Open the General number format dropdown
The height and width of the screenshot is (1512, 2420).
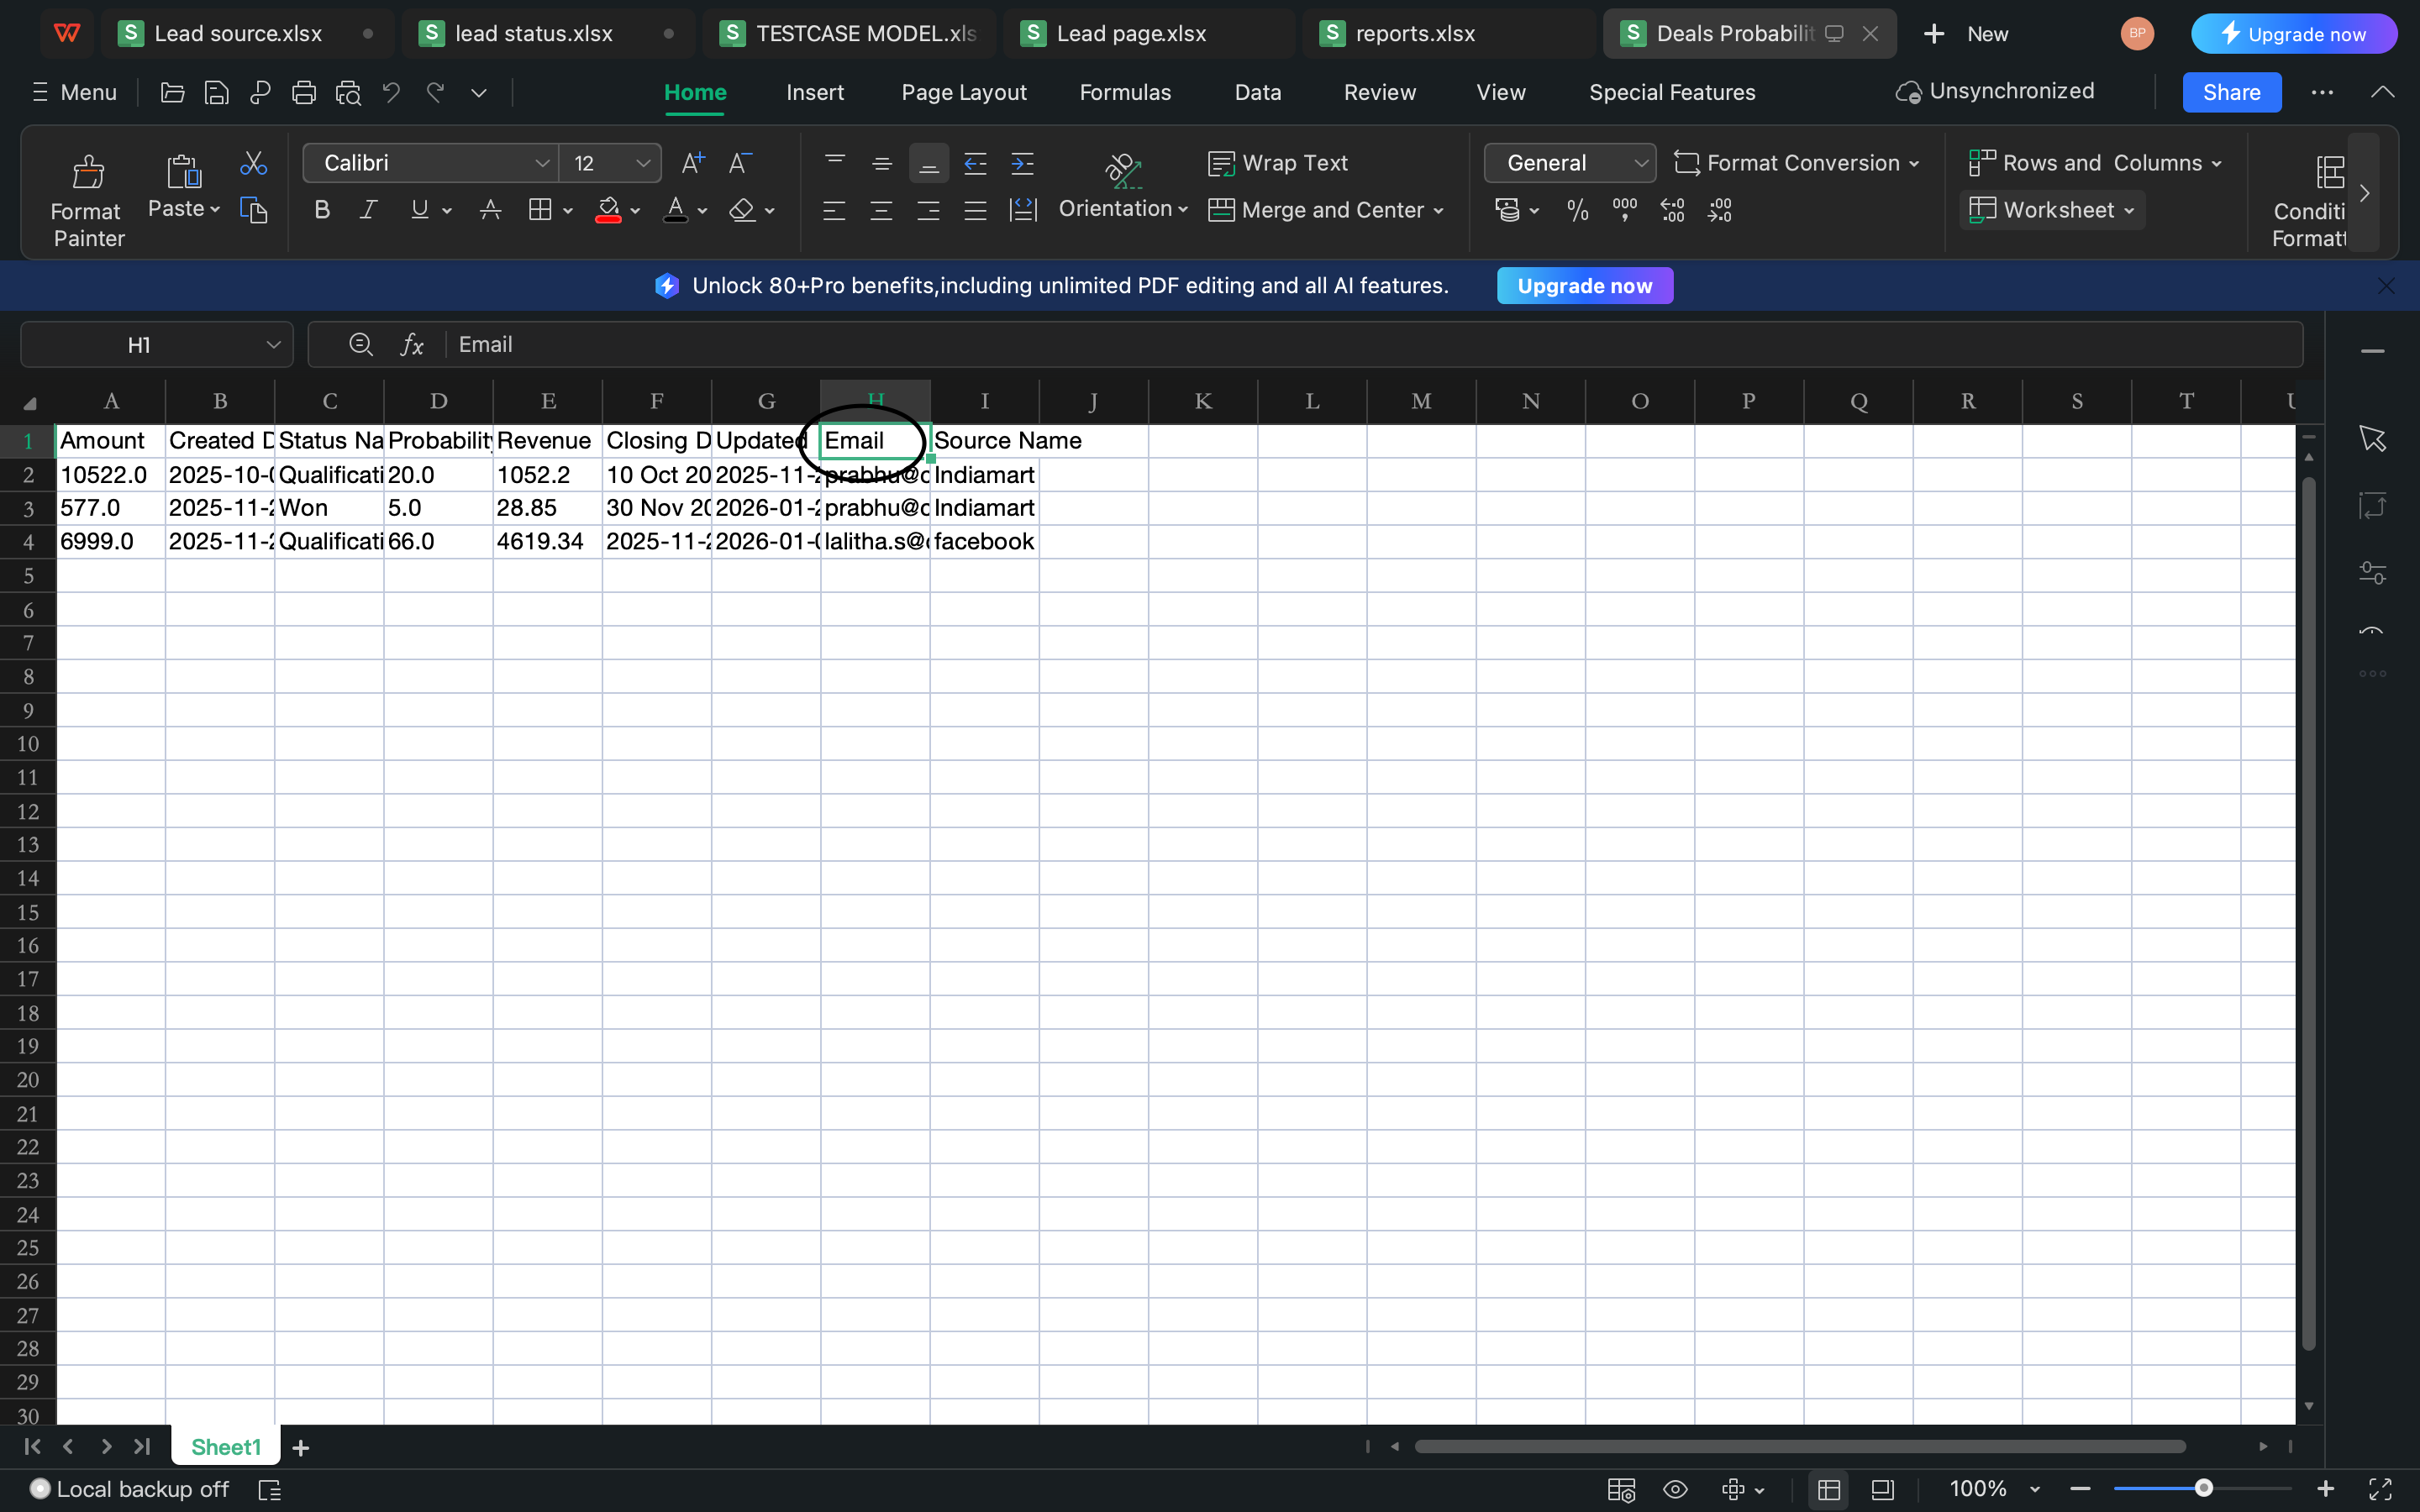(1641, 163)
